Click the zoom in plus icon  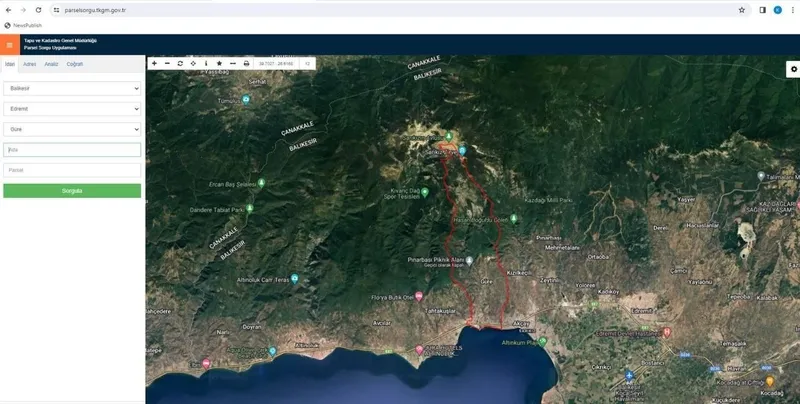coord(154,63)
